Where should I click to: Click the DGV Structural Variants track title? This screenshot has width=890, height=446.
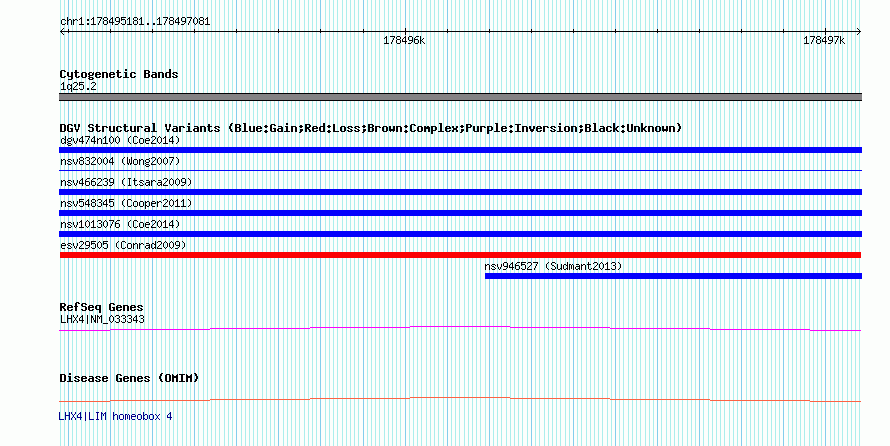[371, 128]
